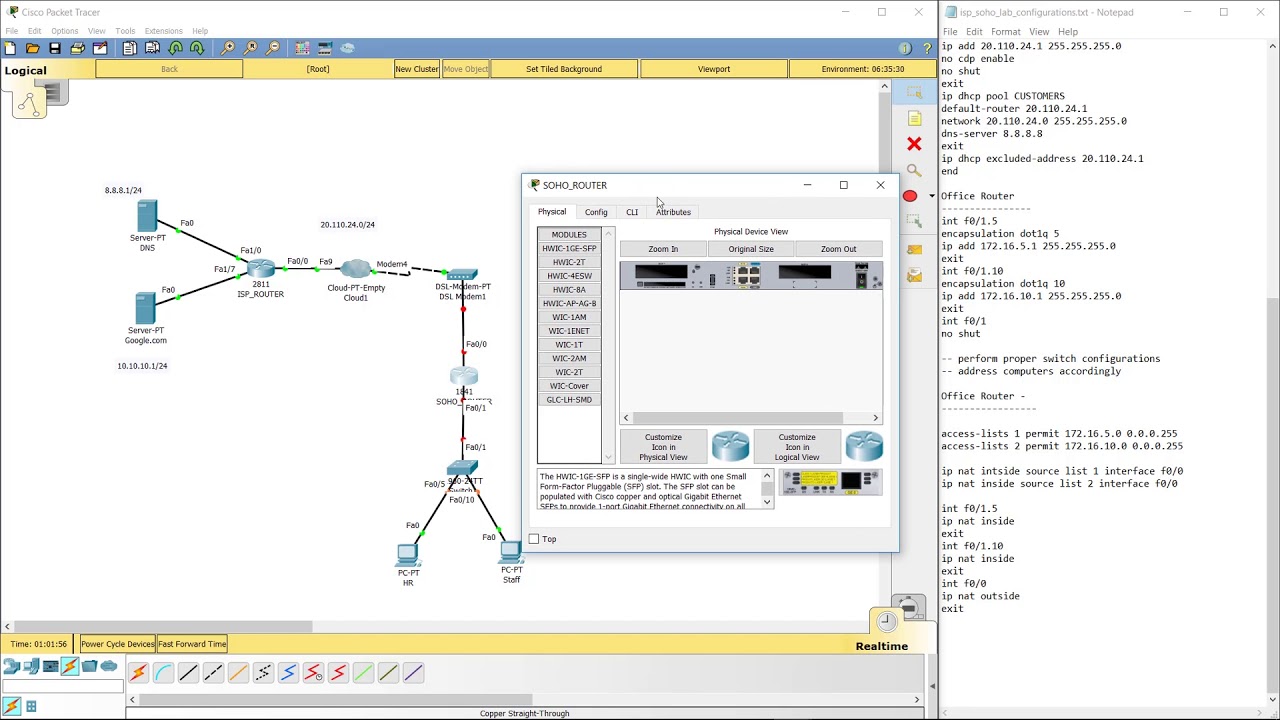This screenshot has width=1280, height=720.
Task: Click Set Tiled Background
Action: [x=564, y=69]
